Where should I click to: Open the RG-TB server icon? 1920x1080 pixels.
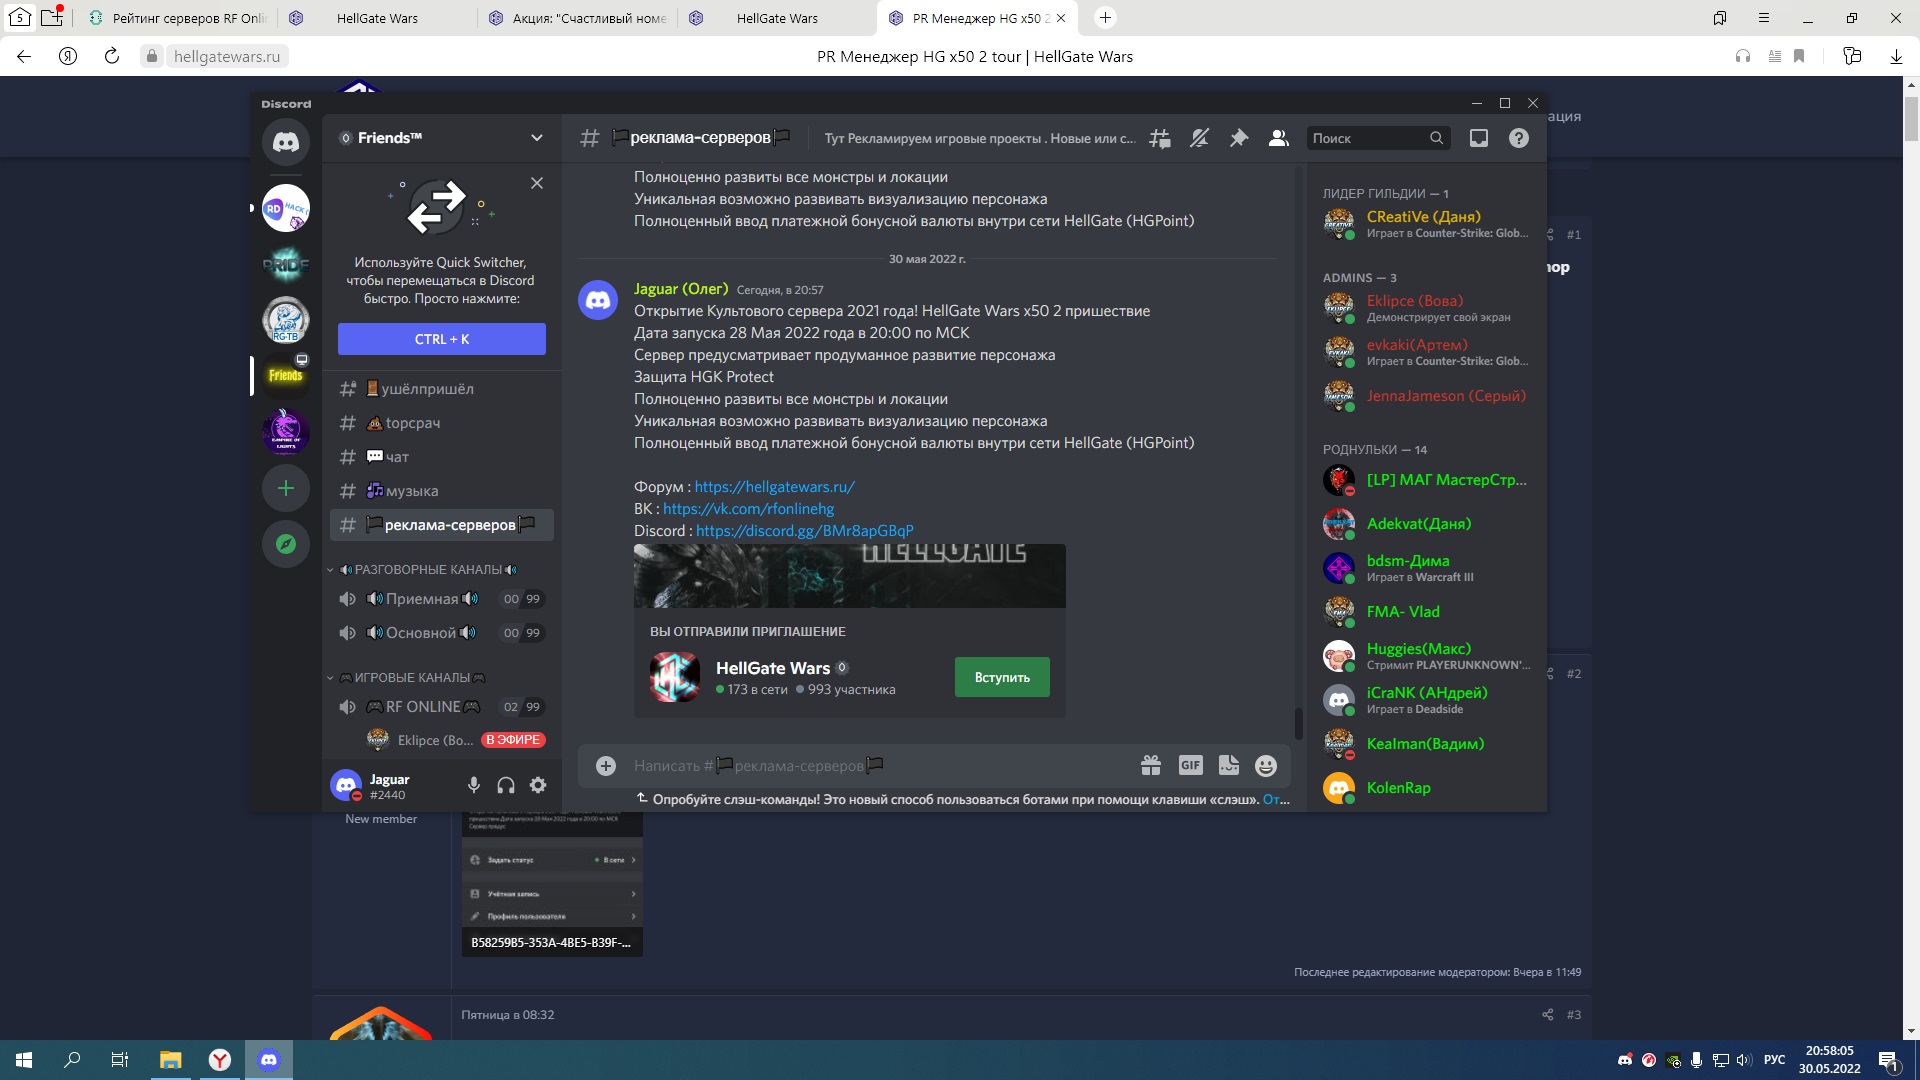(286, 320)
